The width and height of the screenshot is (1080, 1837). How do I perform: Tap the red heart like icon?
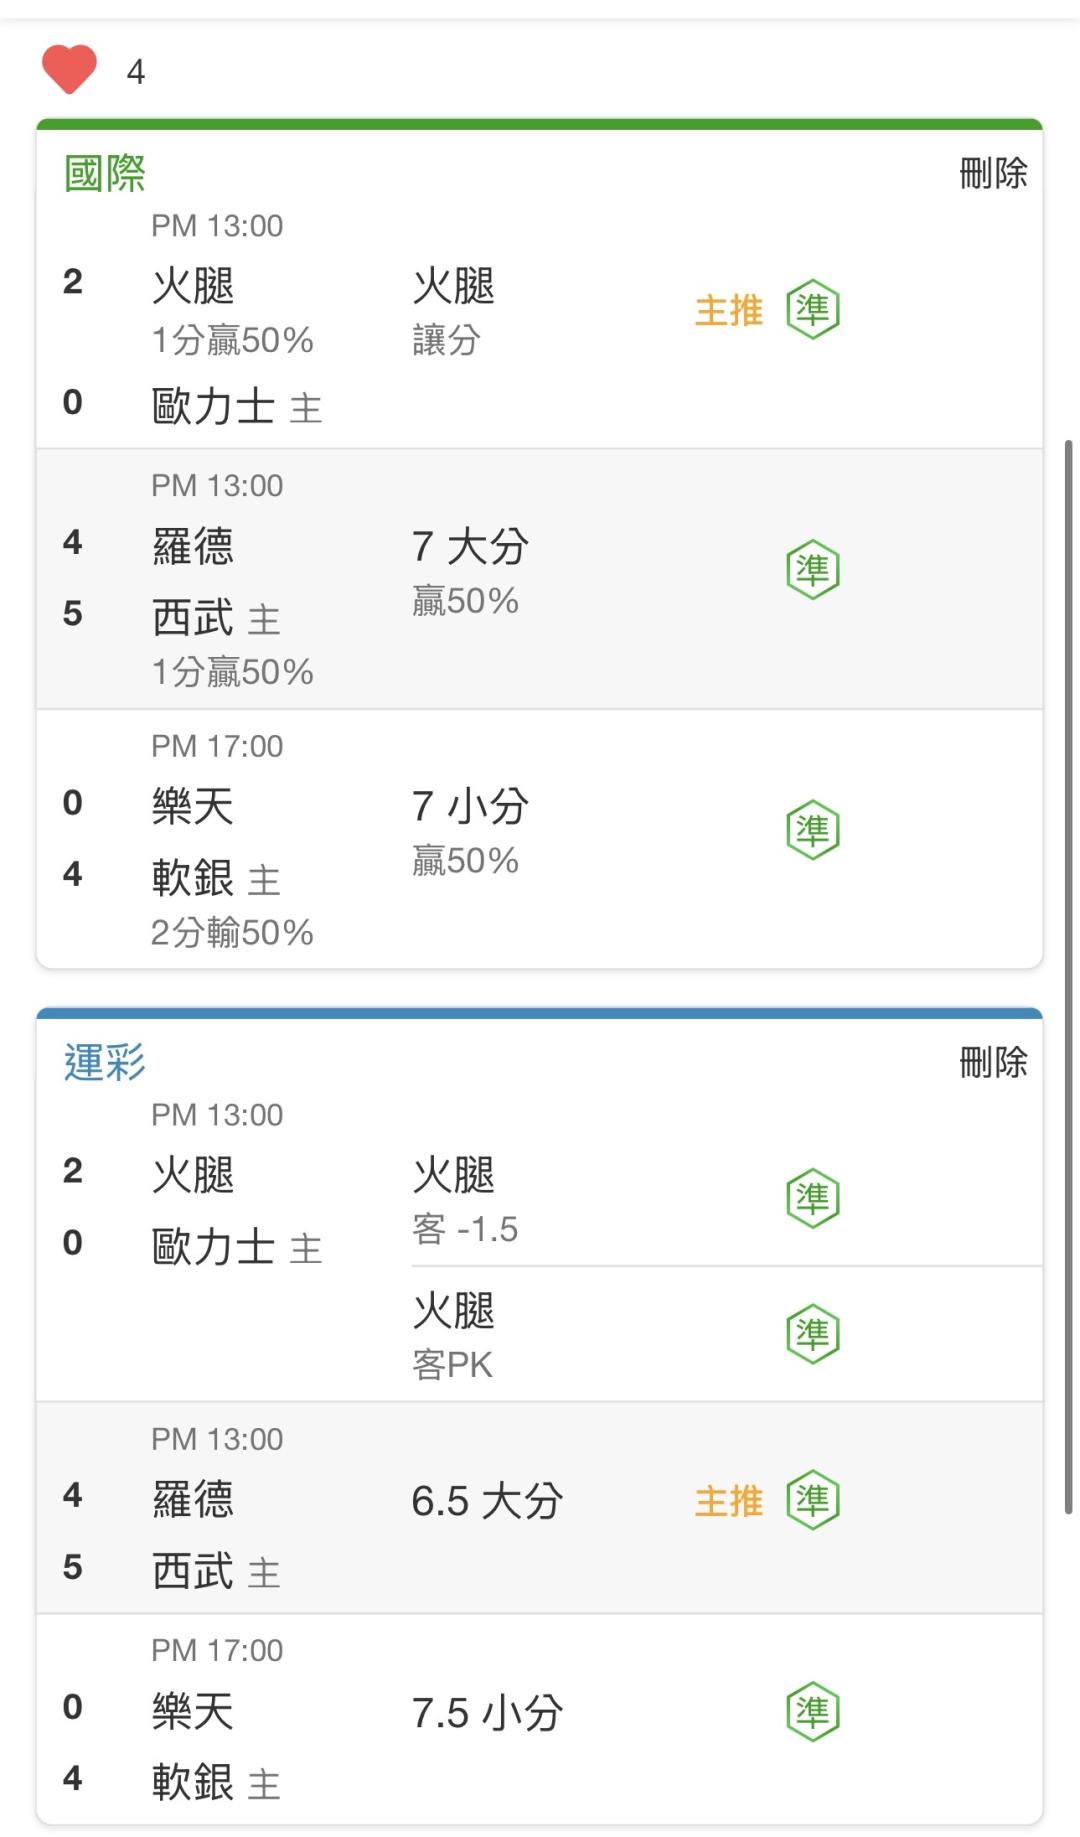click(69, 70)
